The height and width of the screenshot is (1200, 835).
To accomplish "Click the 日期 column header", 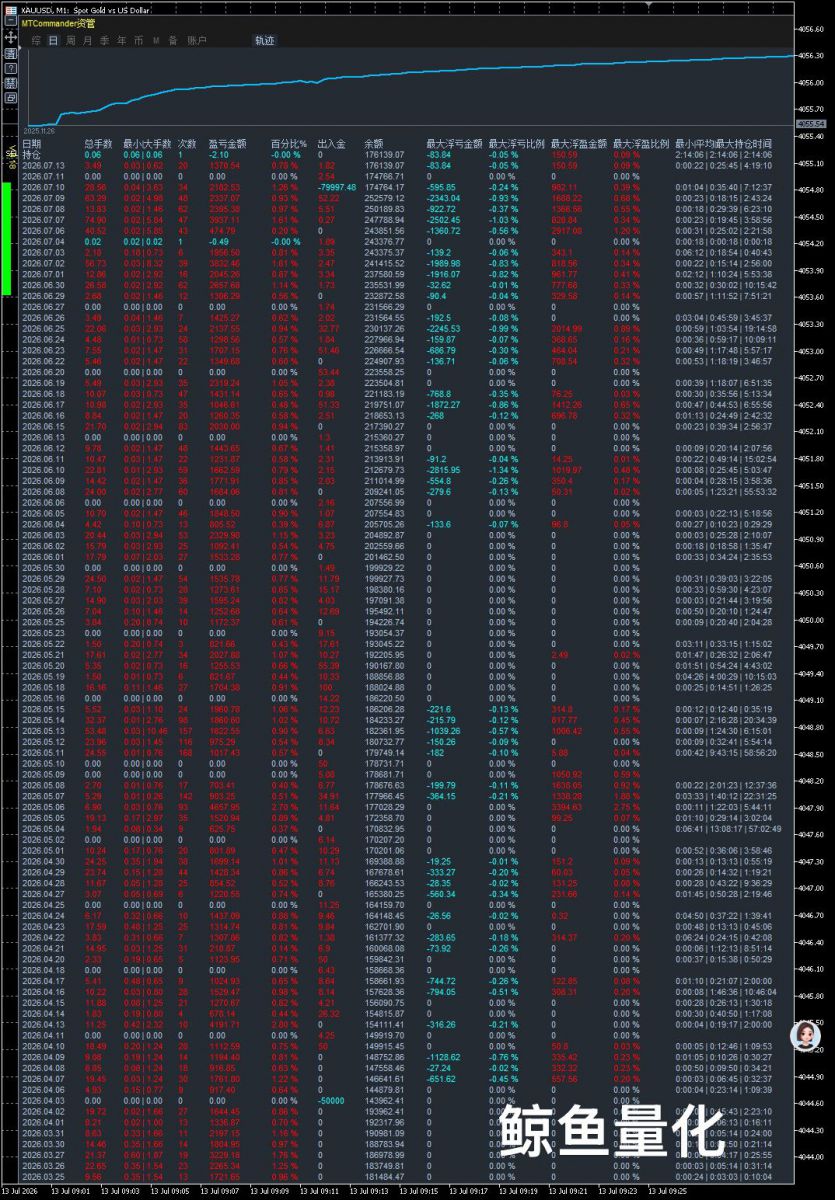I will coord(32,144).
